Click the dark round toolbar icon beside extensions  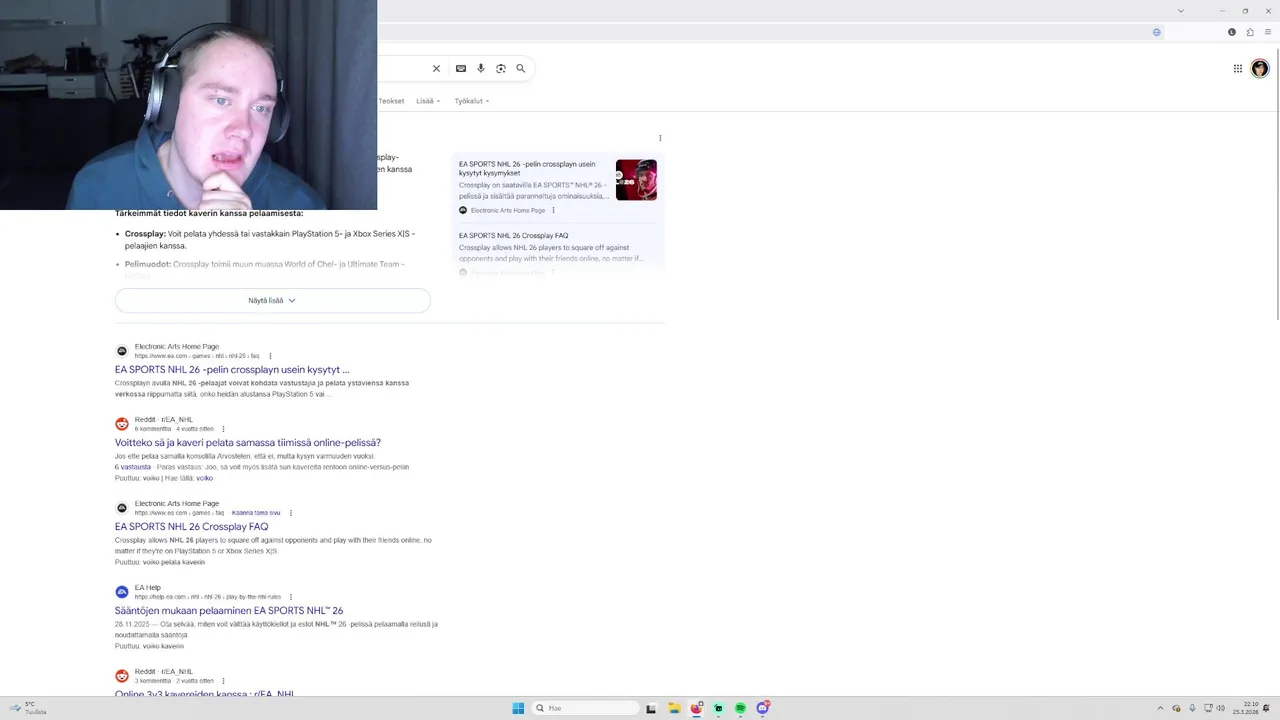pyautogui.click(x=1232, y=32)
